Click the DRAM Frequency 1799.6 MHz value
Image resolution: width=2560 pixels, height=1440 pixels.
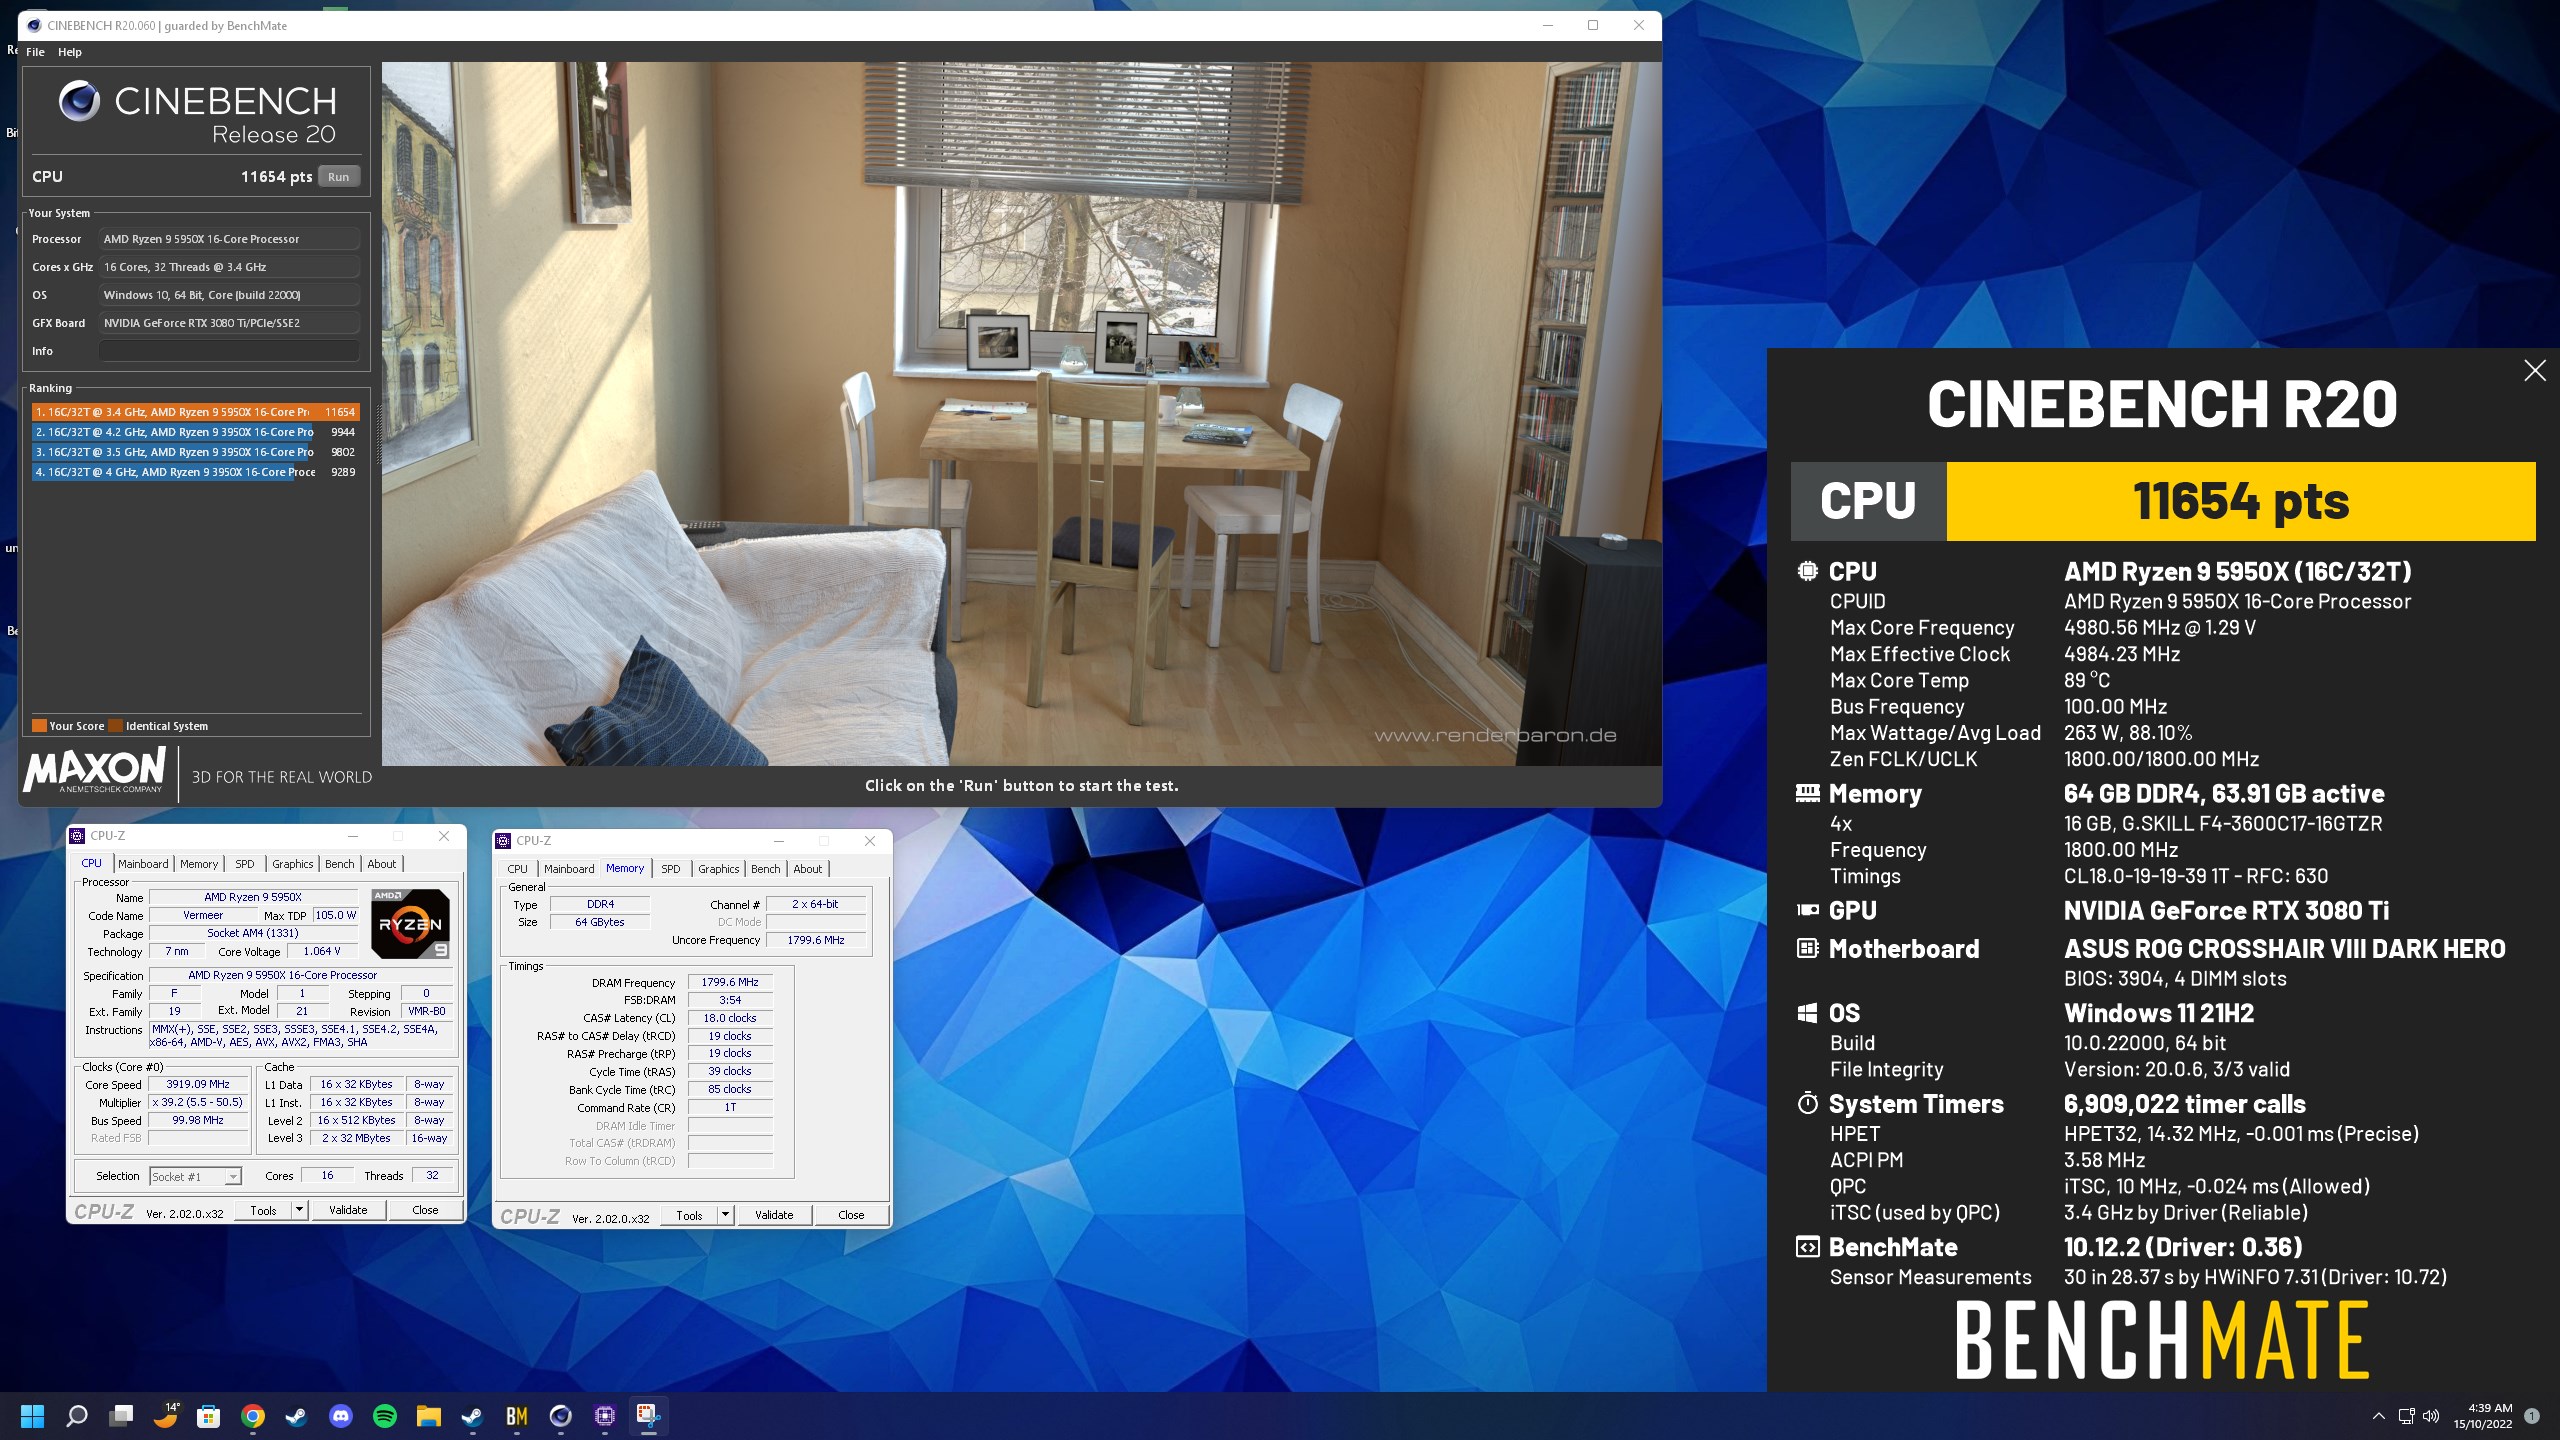(x=730, y=982)
